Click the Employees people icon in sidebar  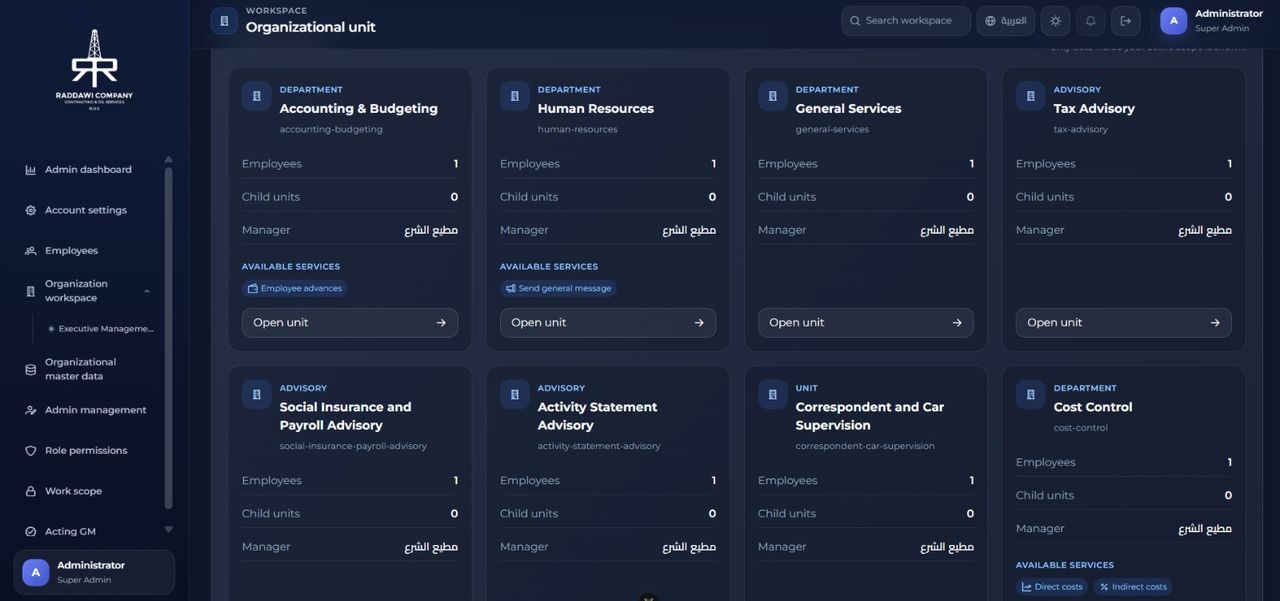[30, 251]
